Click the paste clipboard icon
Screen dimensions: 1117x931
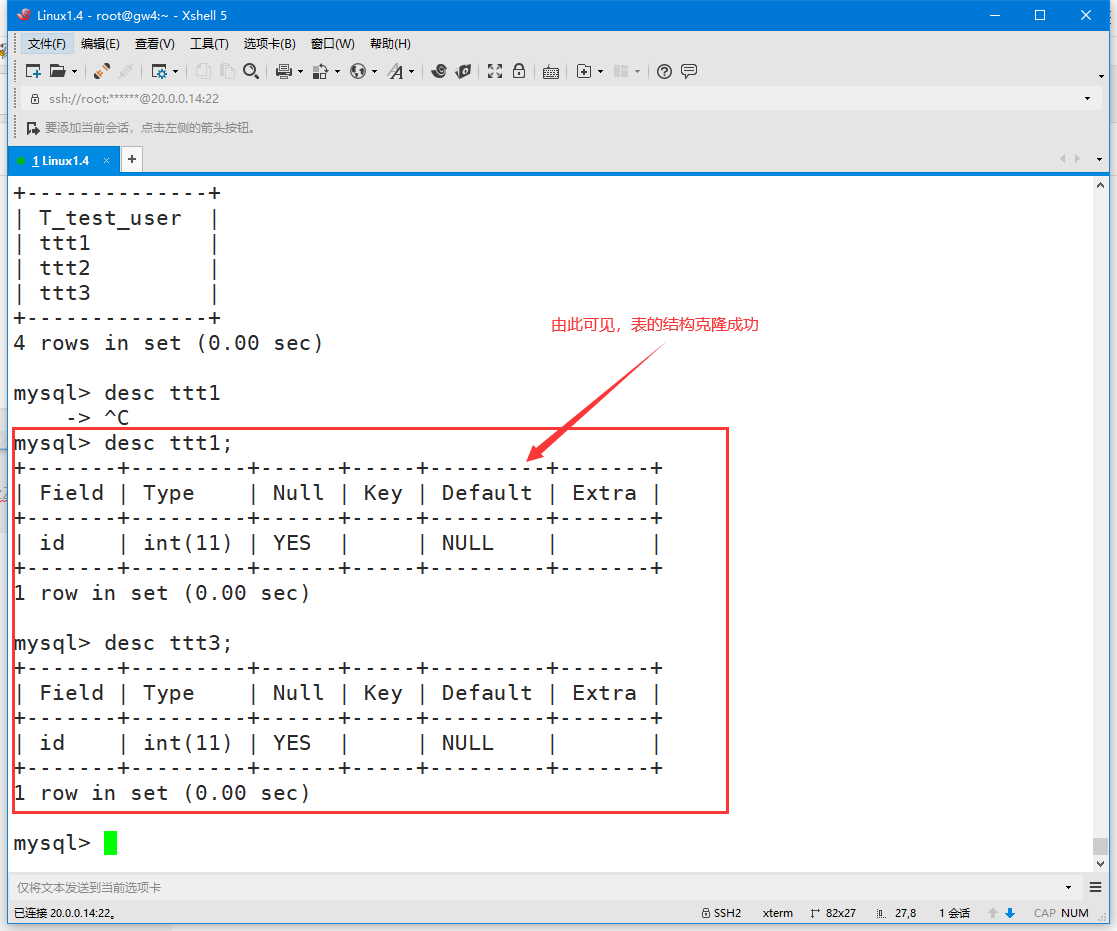click(227, 71)
